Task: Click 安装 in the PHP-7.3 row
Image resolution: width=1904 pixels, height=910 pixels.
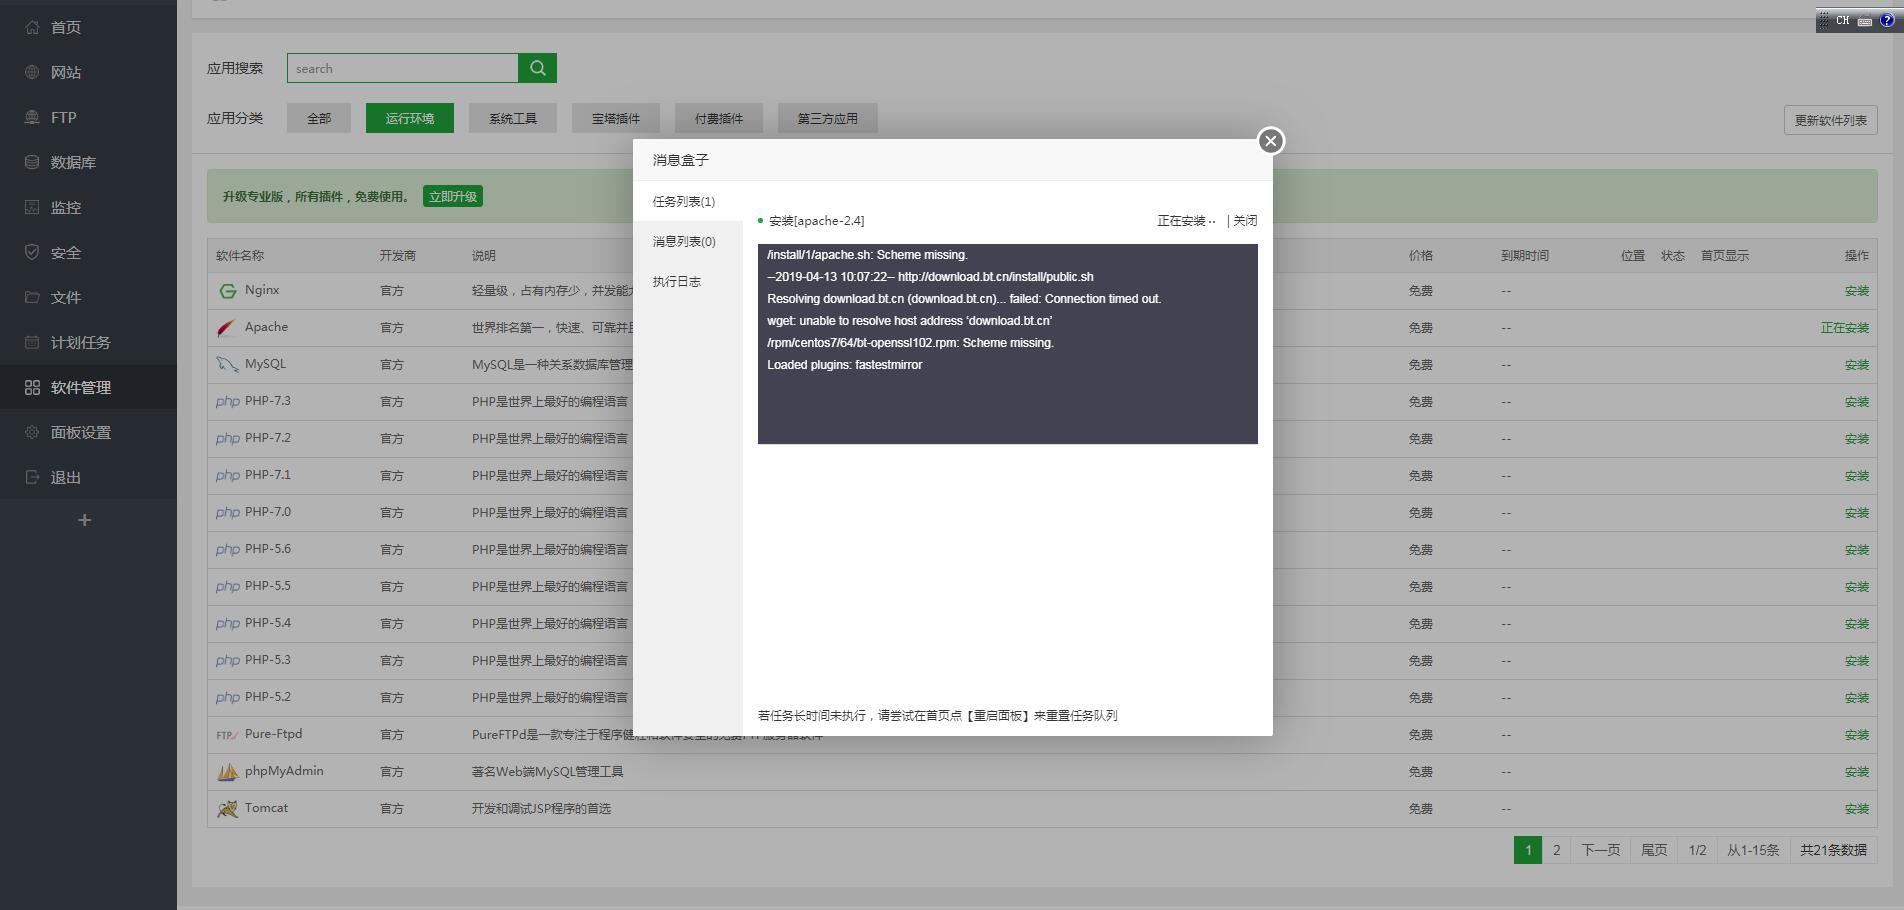Action: click(x=1856, y=402)
